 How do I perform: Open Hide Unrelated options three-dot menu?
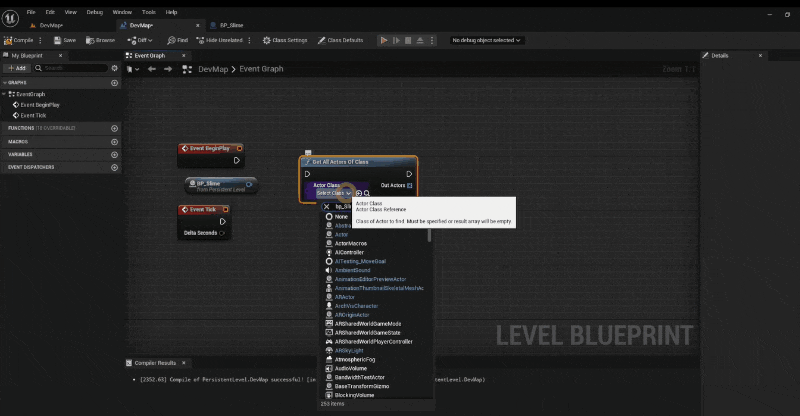tap(249, 40)
